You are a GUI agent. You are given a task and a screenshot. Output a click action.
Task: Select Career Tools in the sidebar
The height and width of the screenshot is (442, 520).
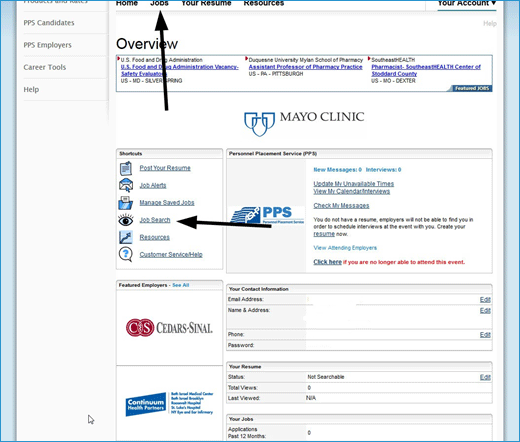coord(45,67)
